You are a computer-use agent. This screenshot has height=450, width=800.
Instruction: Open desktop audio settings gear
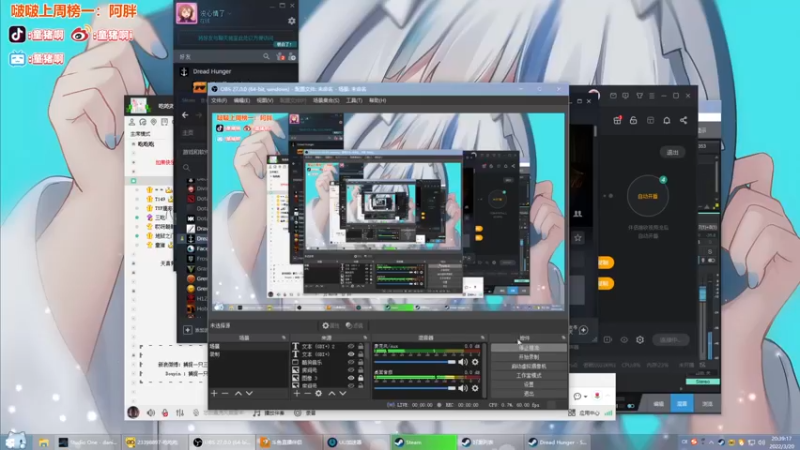click(x=475, y=388)
